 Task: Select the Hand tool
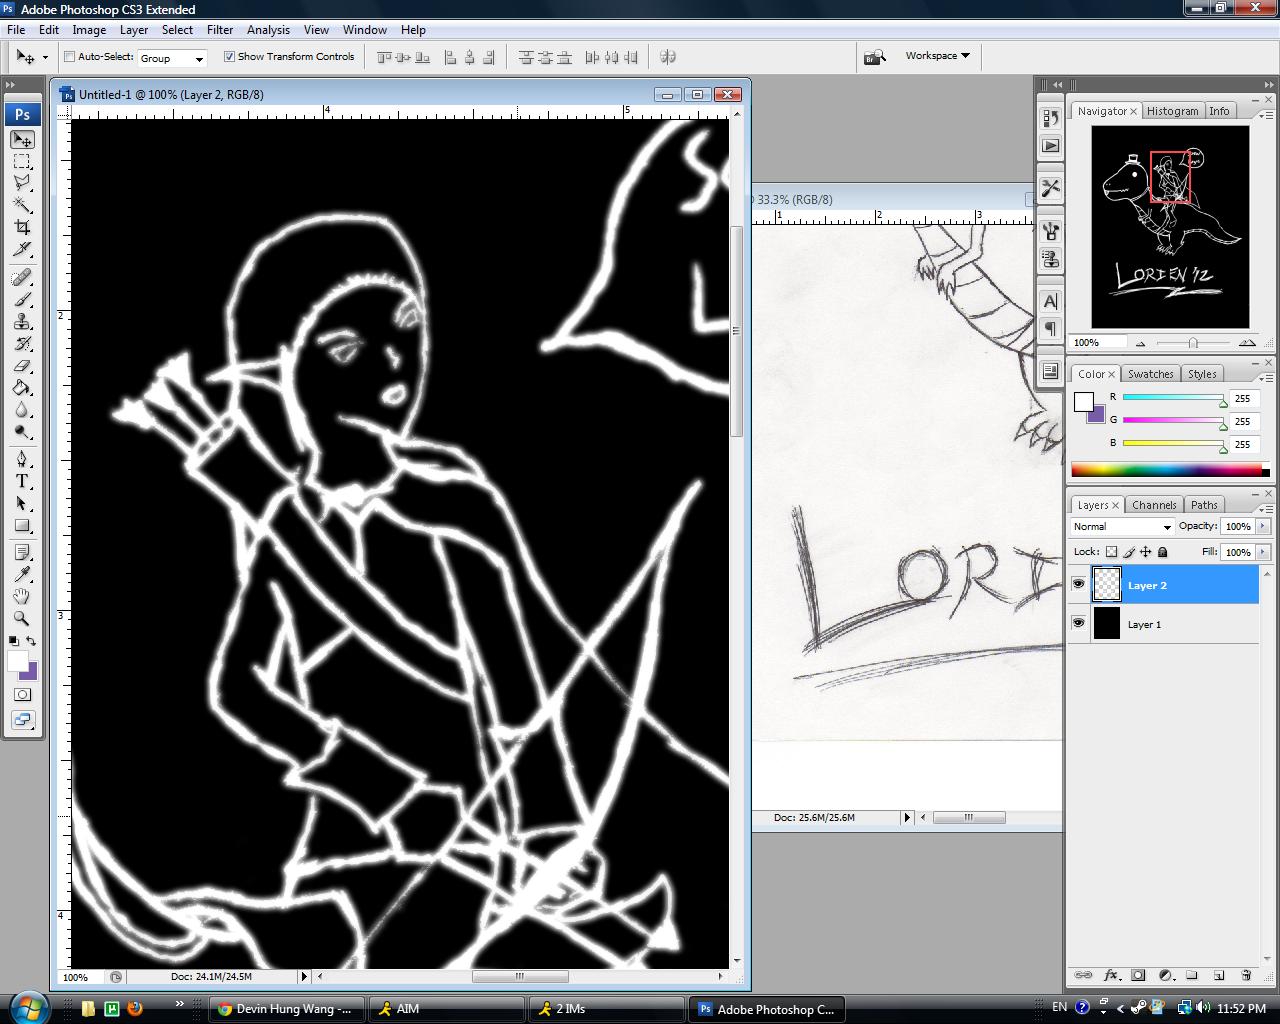coord(22,596)
